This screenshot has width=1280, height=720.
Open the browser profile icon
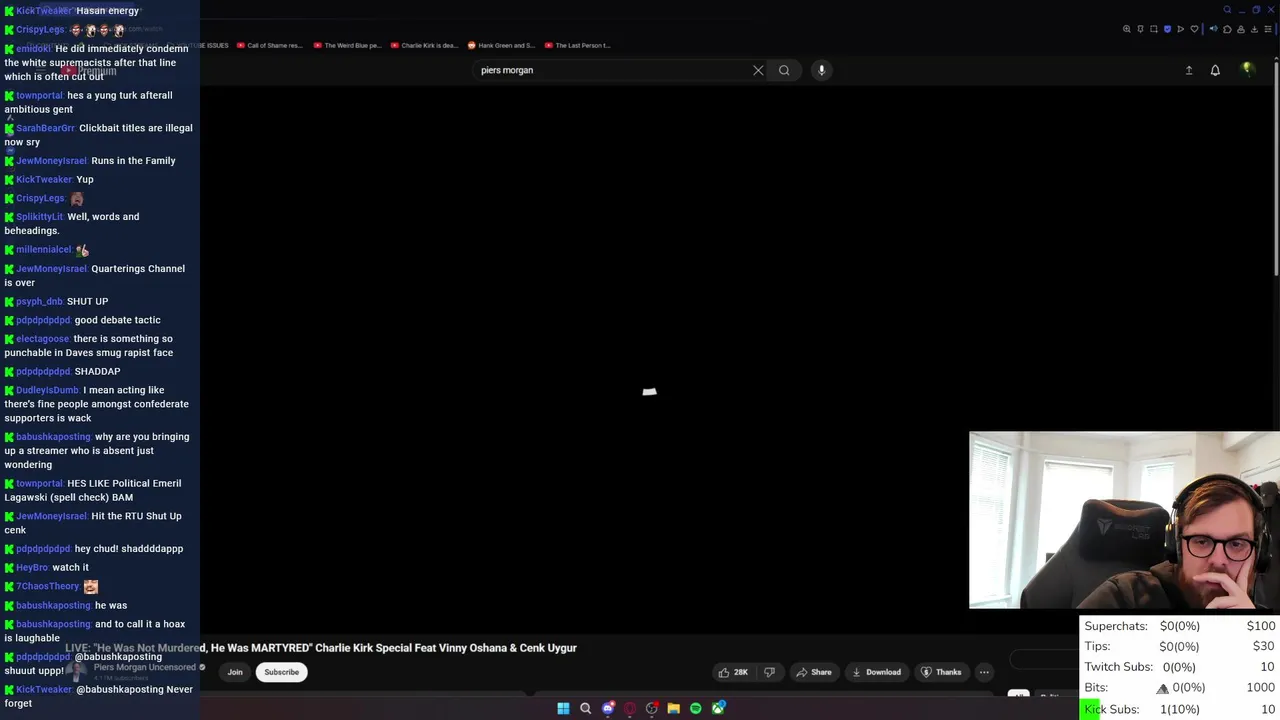click(1241, 29)
